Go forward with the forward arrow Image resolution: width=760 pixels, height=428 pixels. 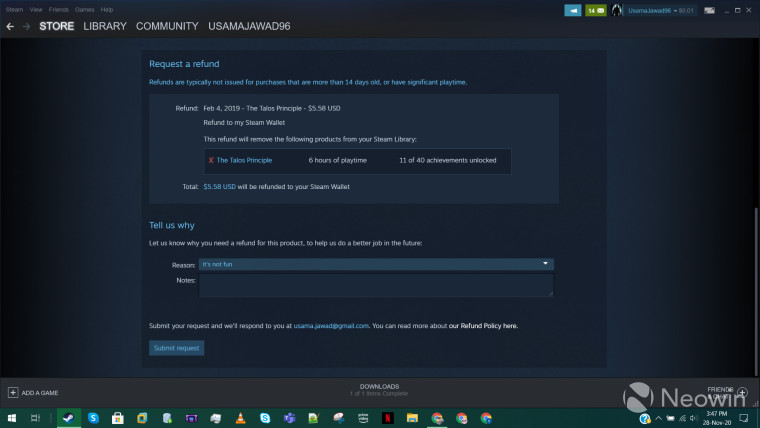click(27, 27)
